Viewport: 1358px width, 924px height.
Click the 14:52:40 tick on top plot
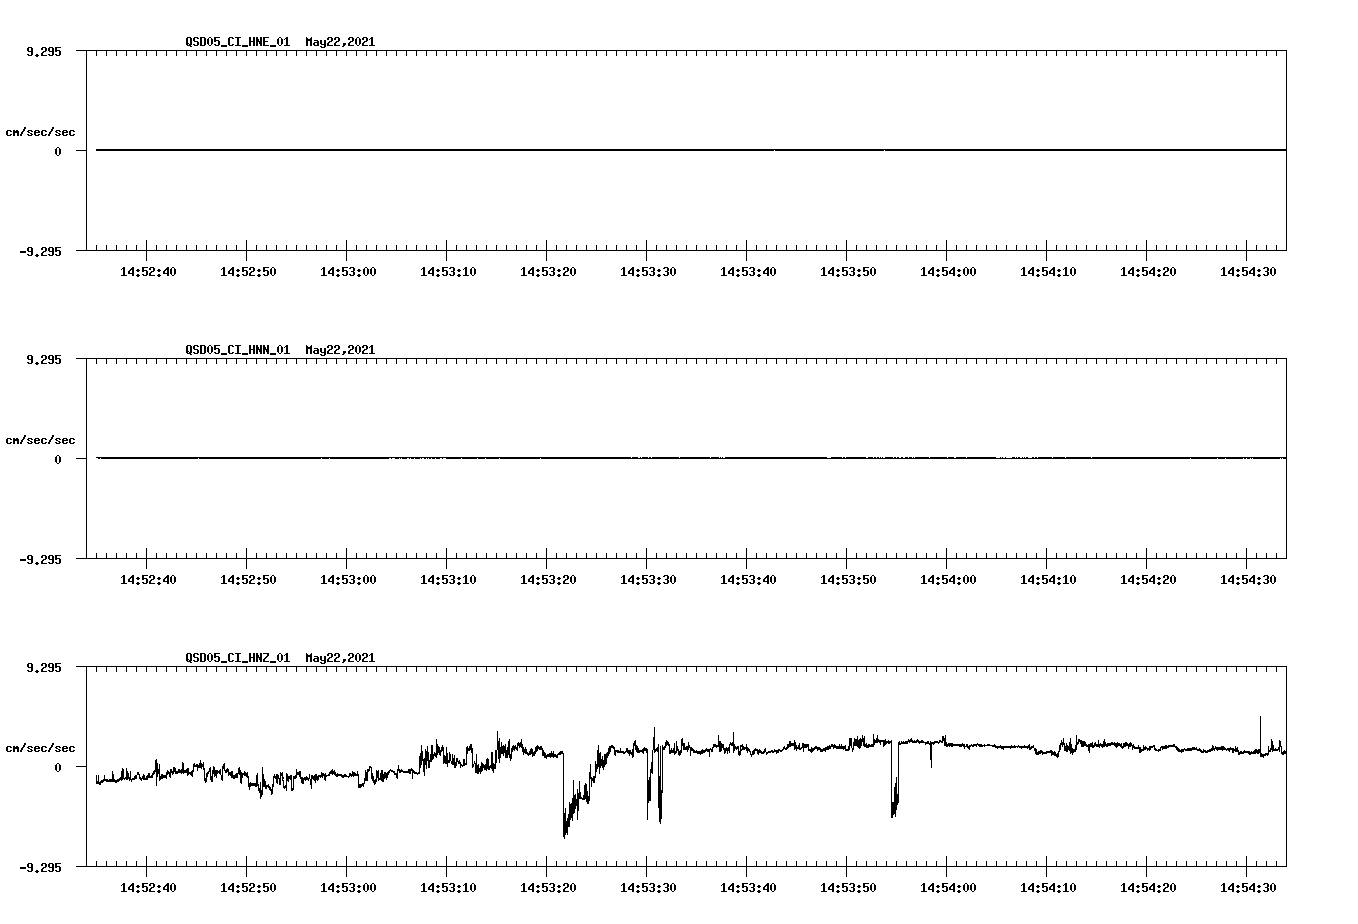point(149,270)
